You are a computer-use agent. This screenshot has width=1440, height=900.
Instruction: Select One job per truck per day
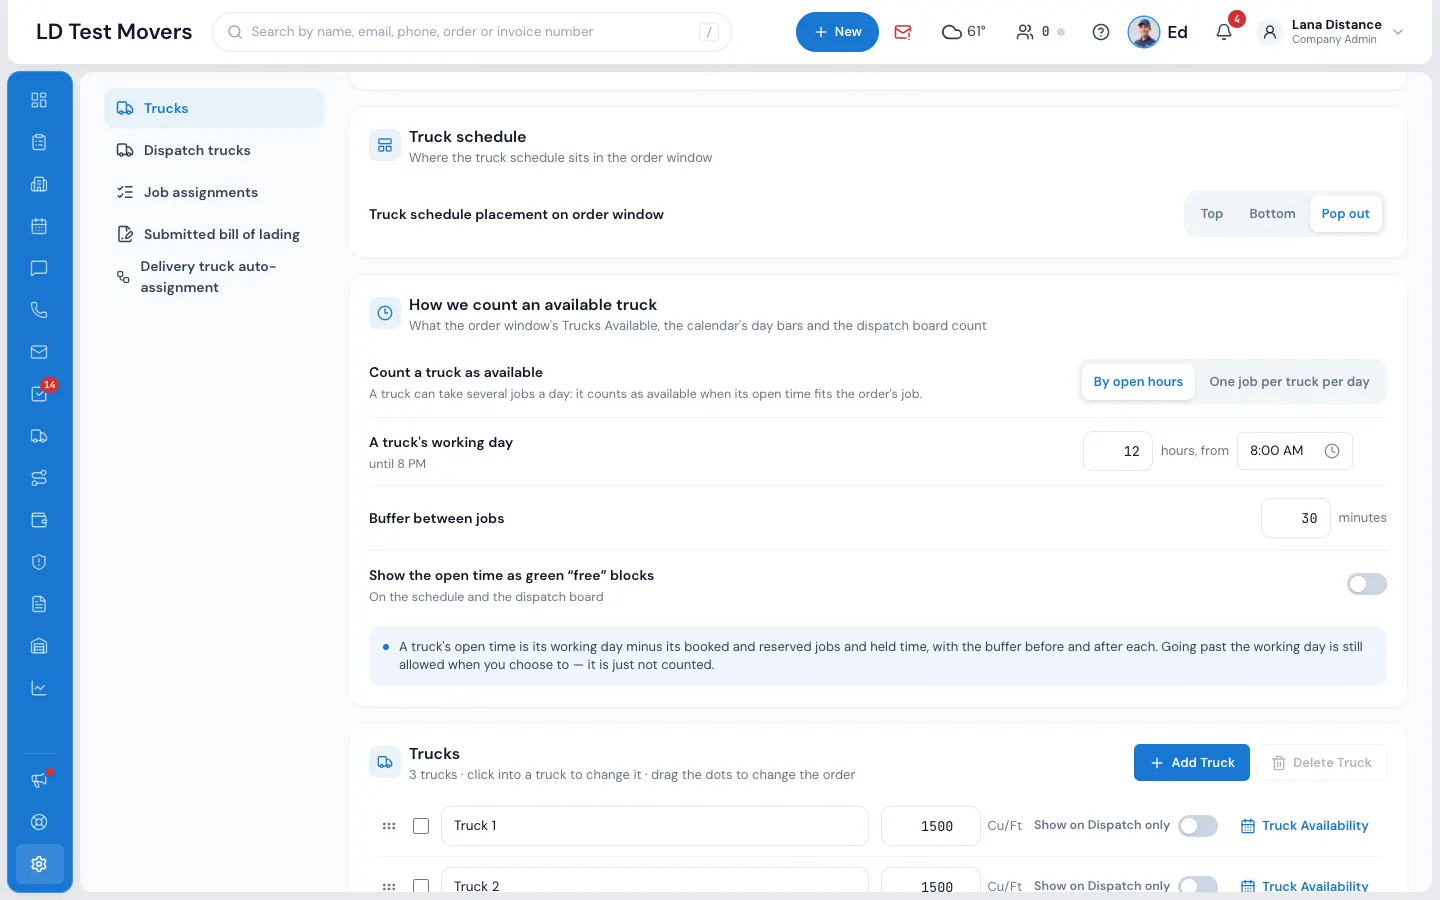click(1289, 382)
